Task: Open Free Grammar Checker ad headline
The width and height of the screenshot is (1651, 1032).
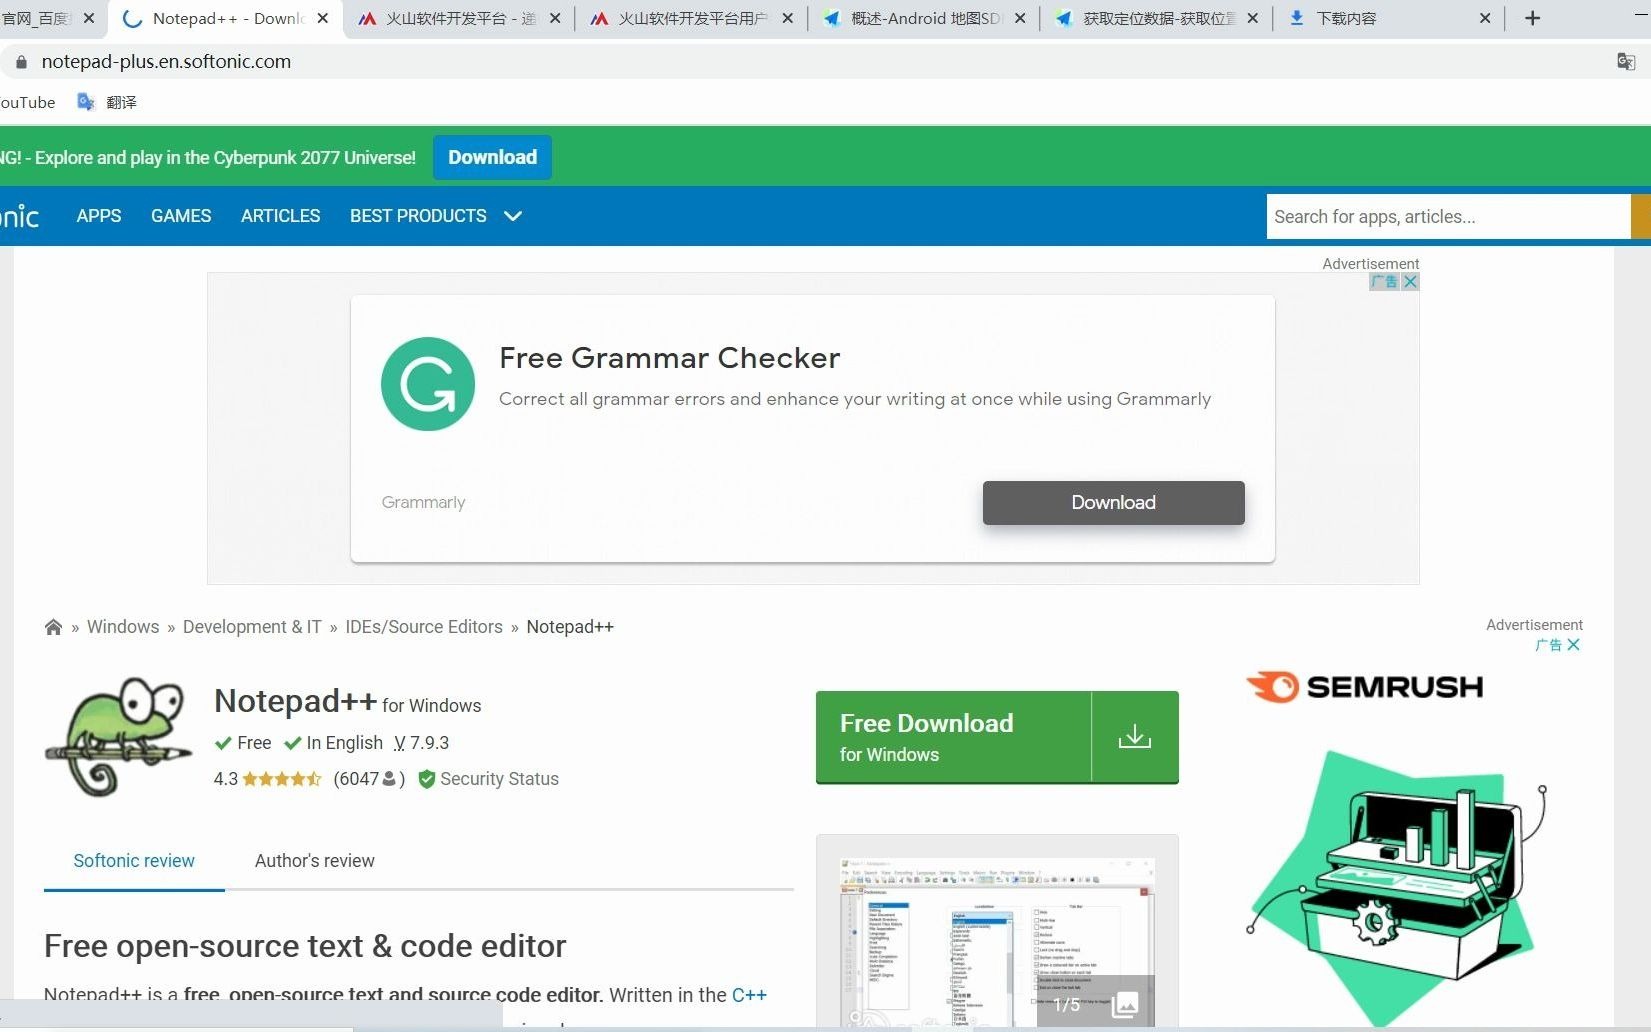Action: click(x=669, y=358)
